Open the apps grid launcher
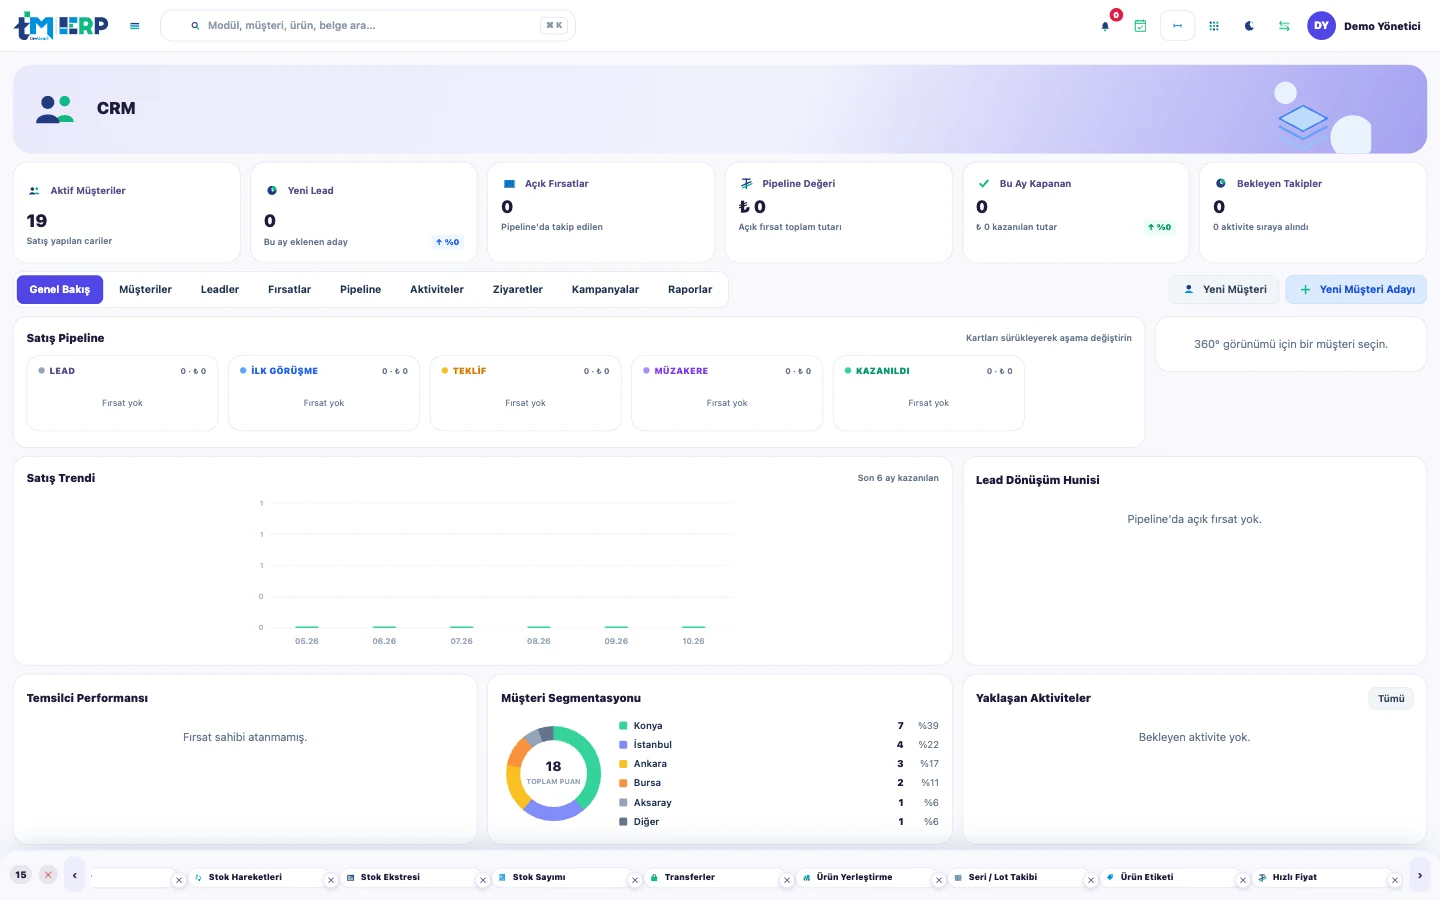The height and width of the screenshot is (900, 1440). pos(1214,26)
